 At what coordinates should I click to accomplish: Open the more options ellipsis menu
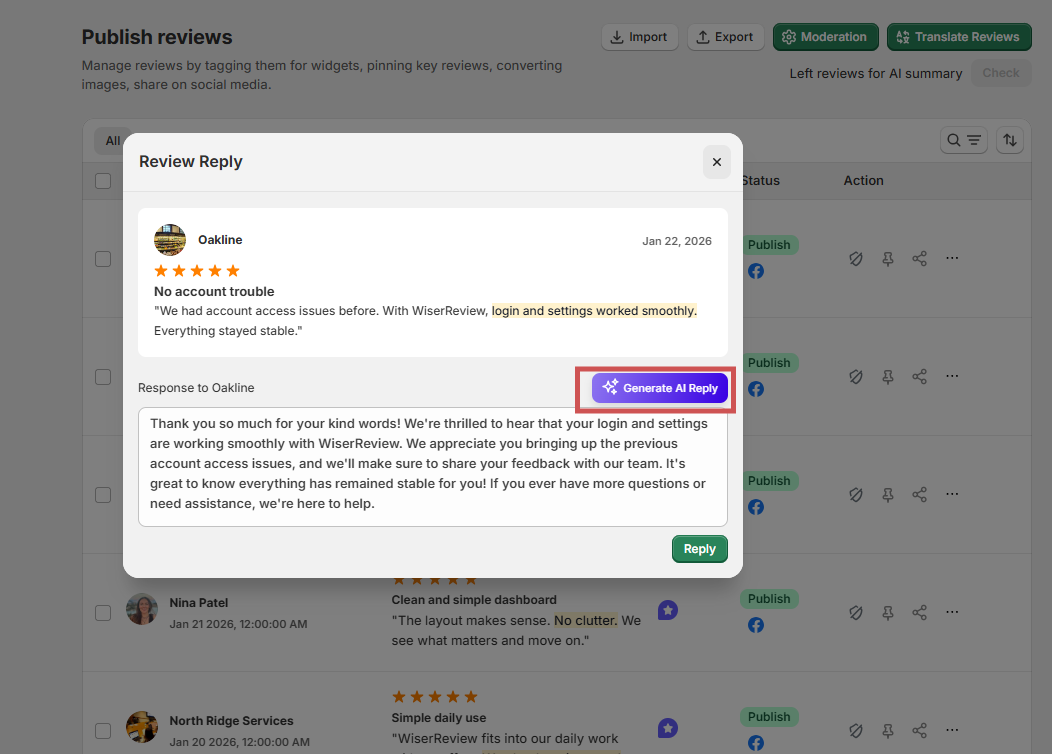[x=952, y=258]
